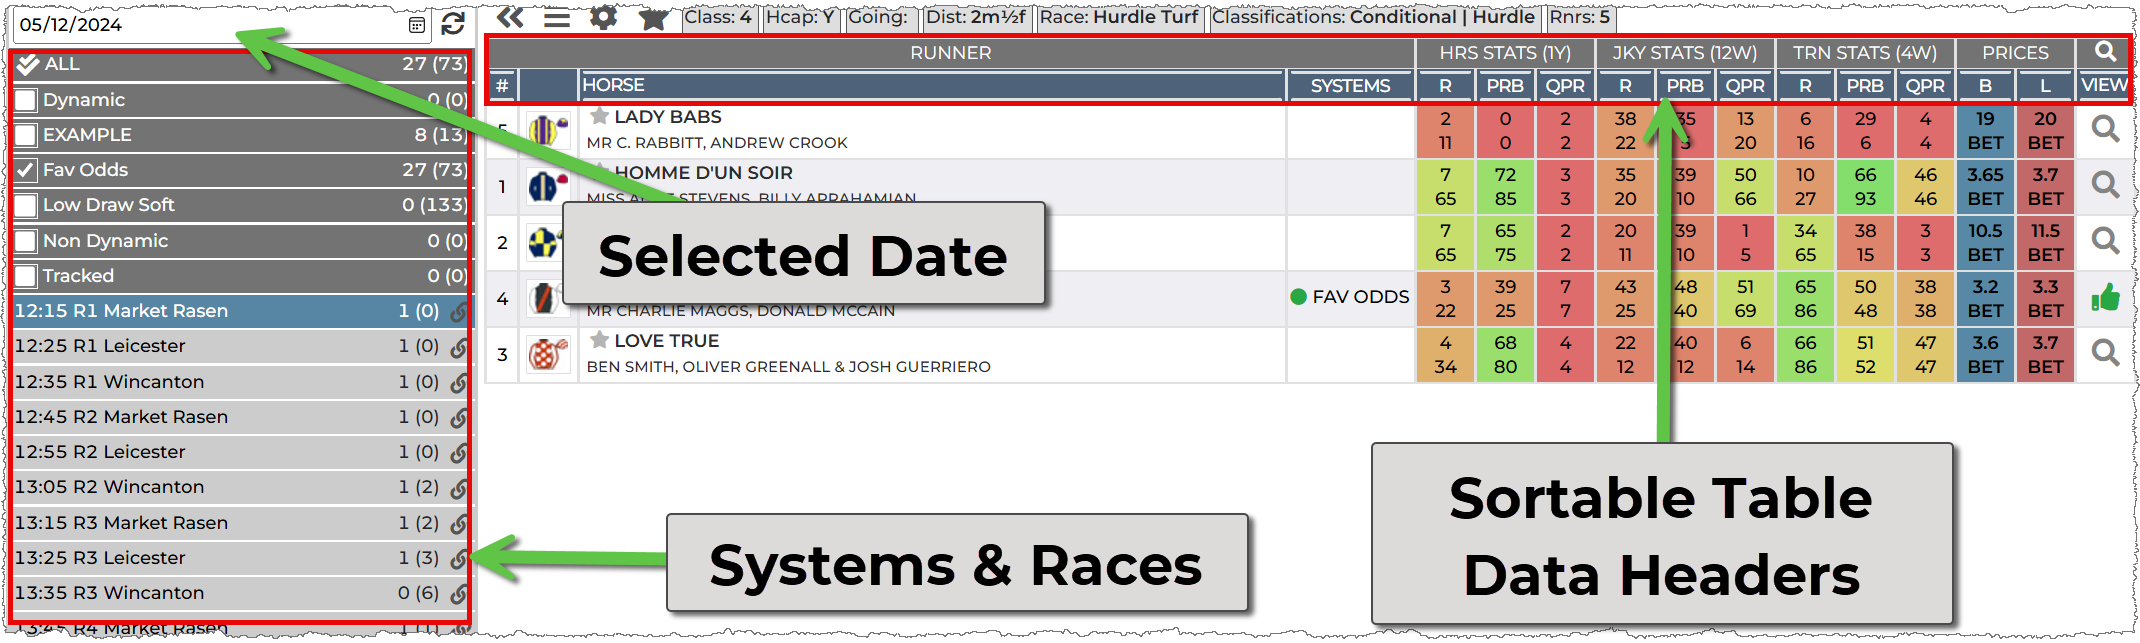Click link icon for 12:15 R1 Market Rasen

(x=458, y=312)
